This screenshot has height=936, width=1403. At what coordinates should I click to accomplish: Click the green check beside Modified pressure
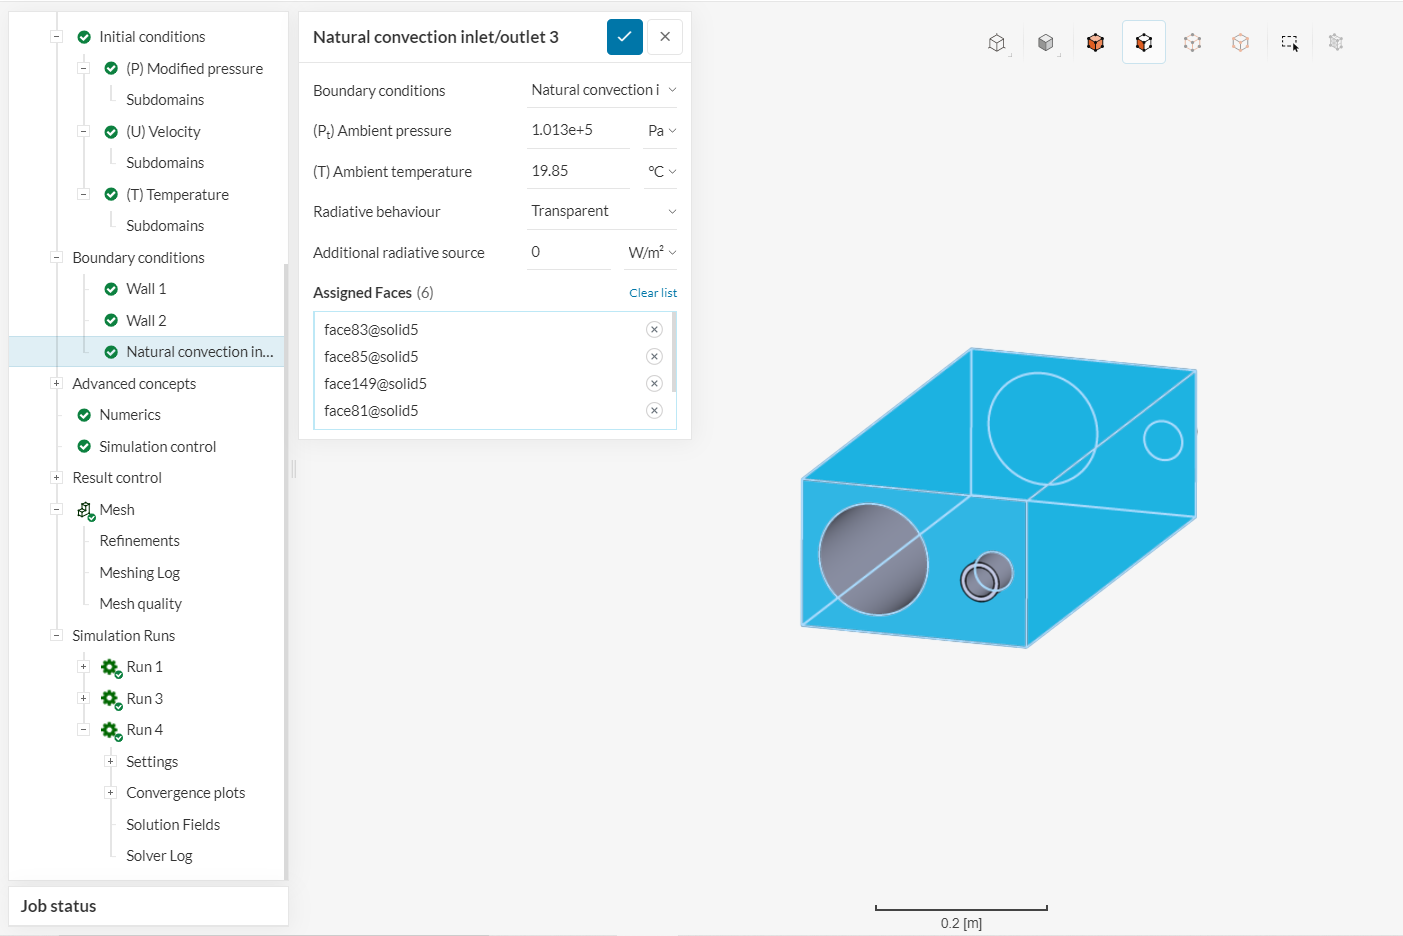coord(111,69)
